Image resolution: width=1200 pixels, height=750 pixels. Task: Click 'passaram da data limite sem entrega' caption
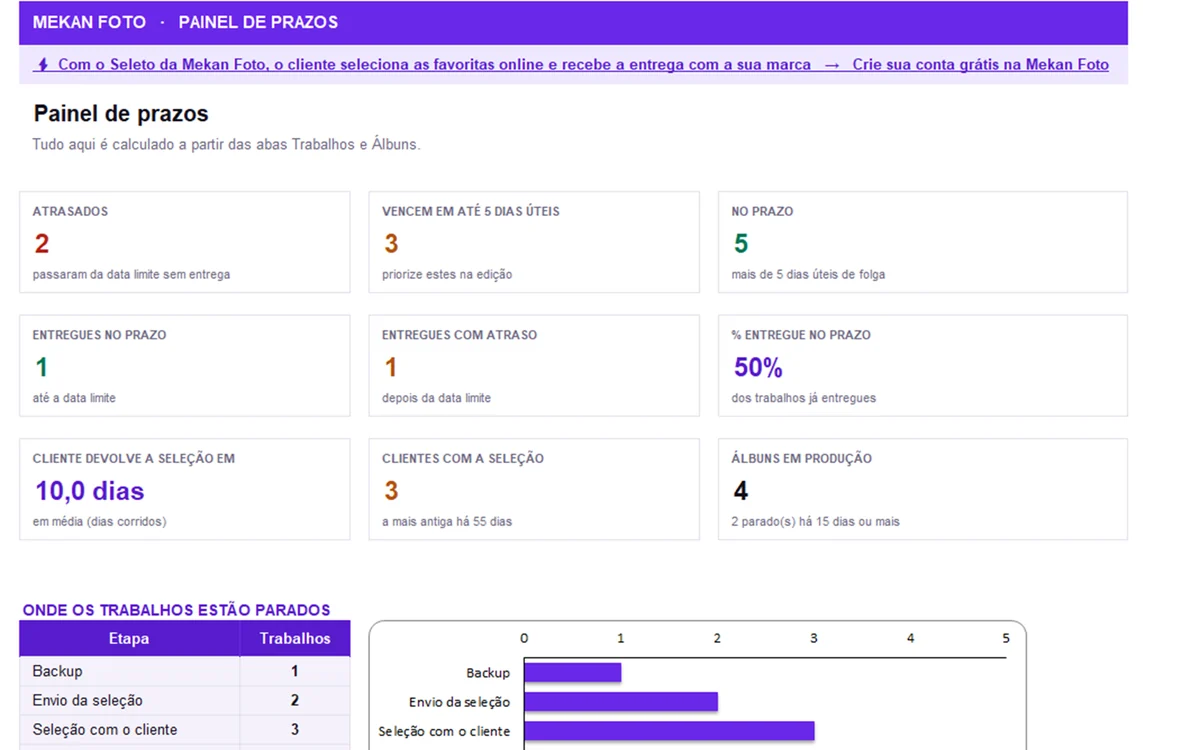pyautogui.click(x=131, y=275)
